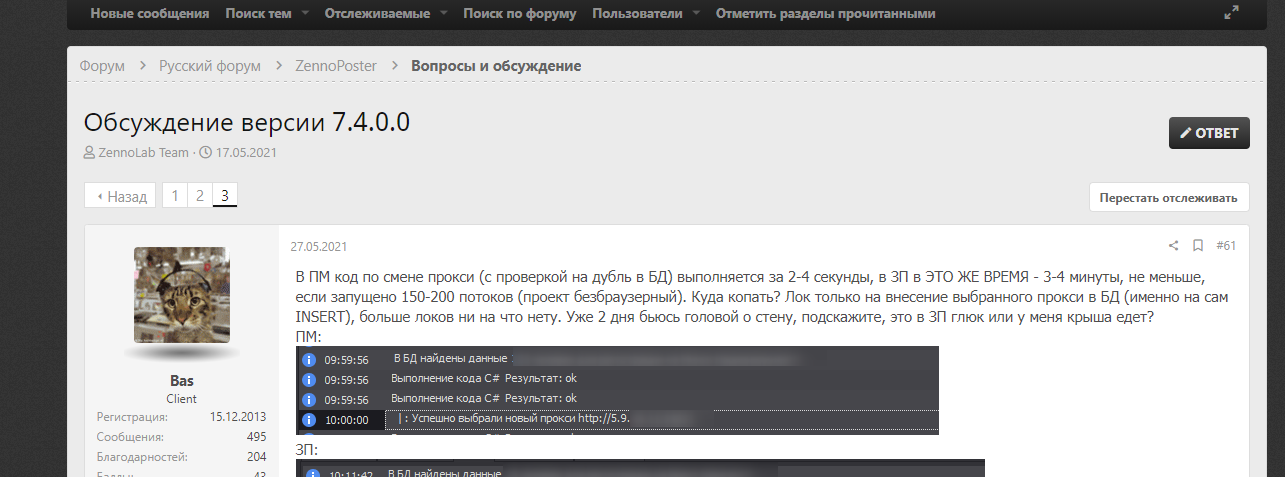Go to page 1 of the thread

point(175,196)
